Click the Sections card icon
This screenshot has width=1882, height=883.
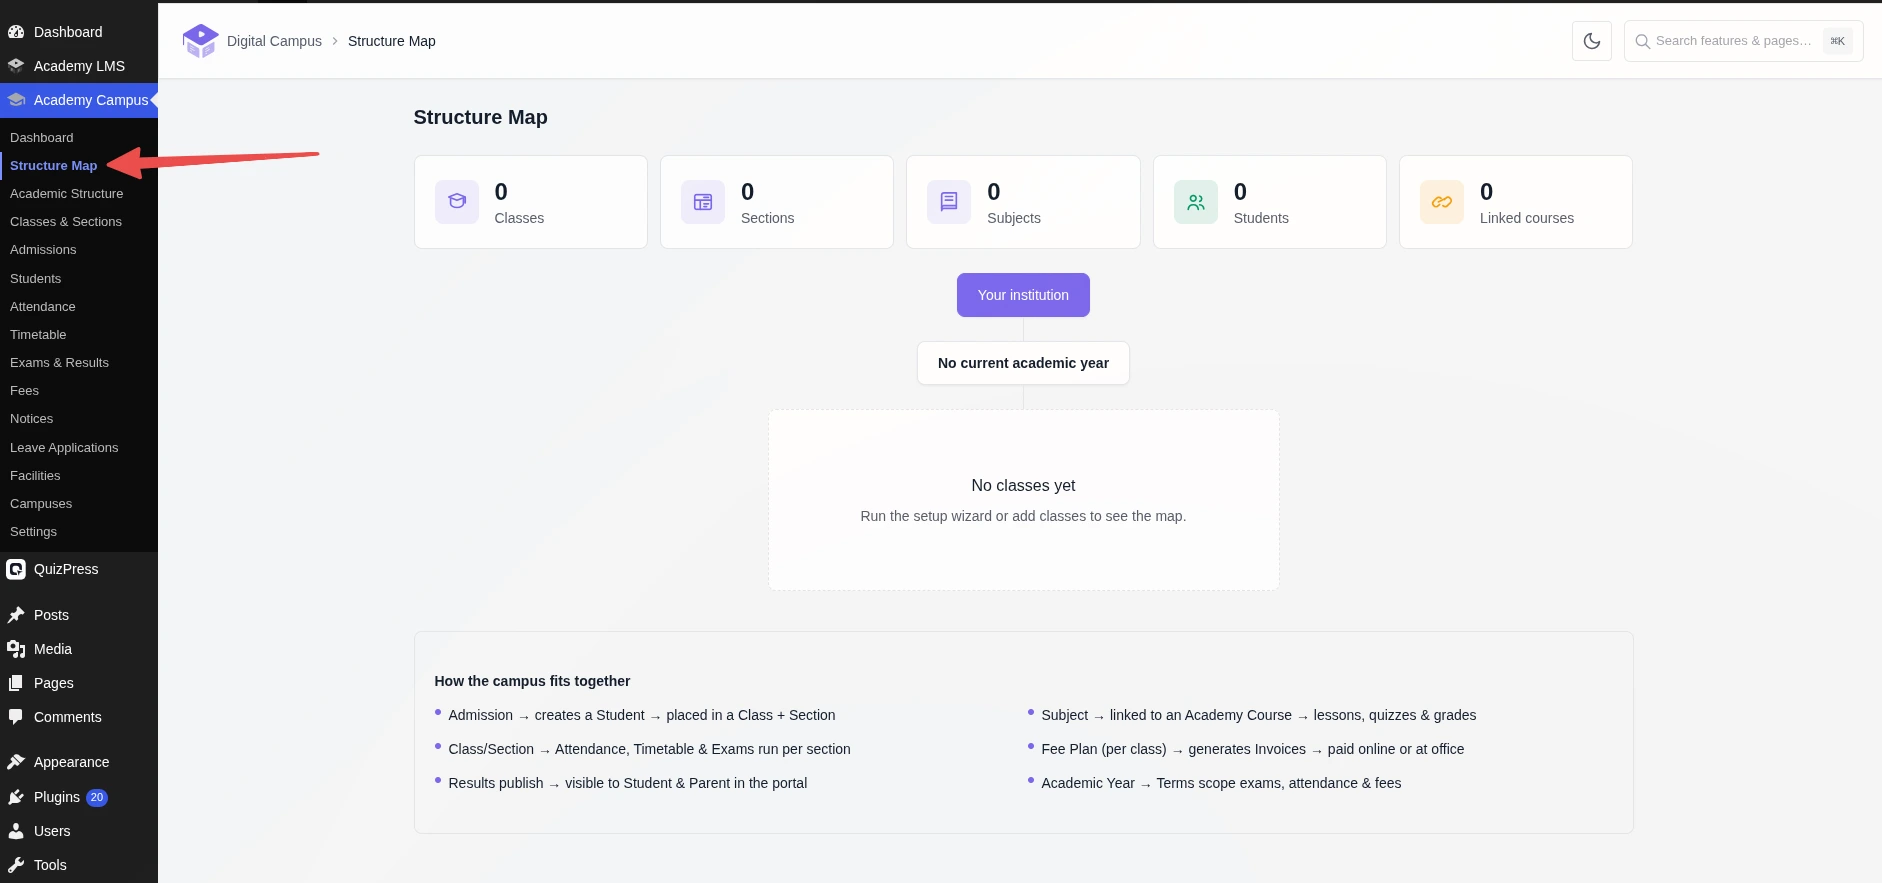point(703,202)
